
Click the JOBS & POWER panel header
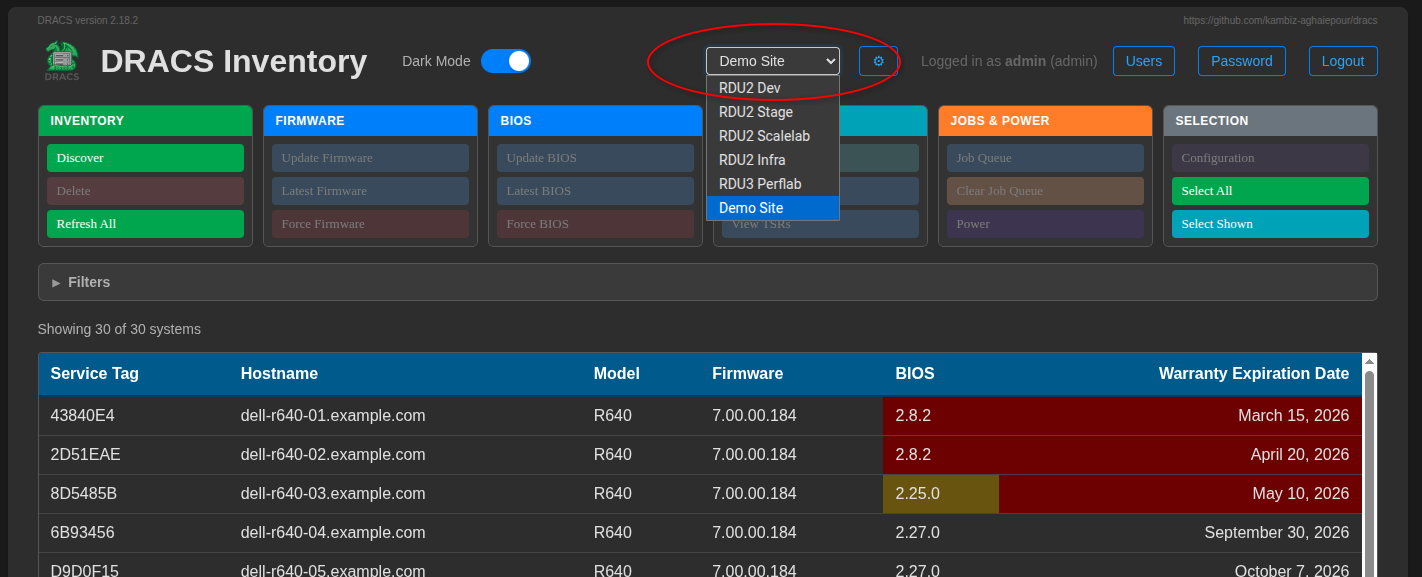point(1045,121)
